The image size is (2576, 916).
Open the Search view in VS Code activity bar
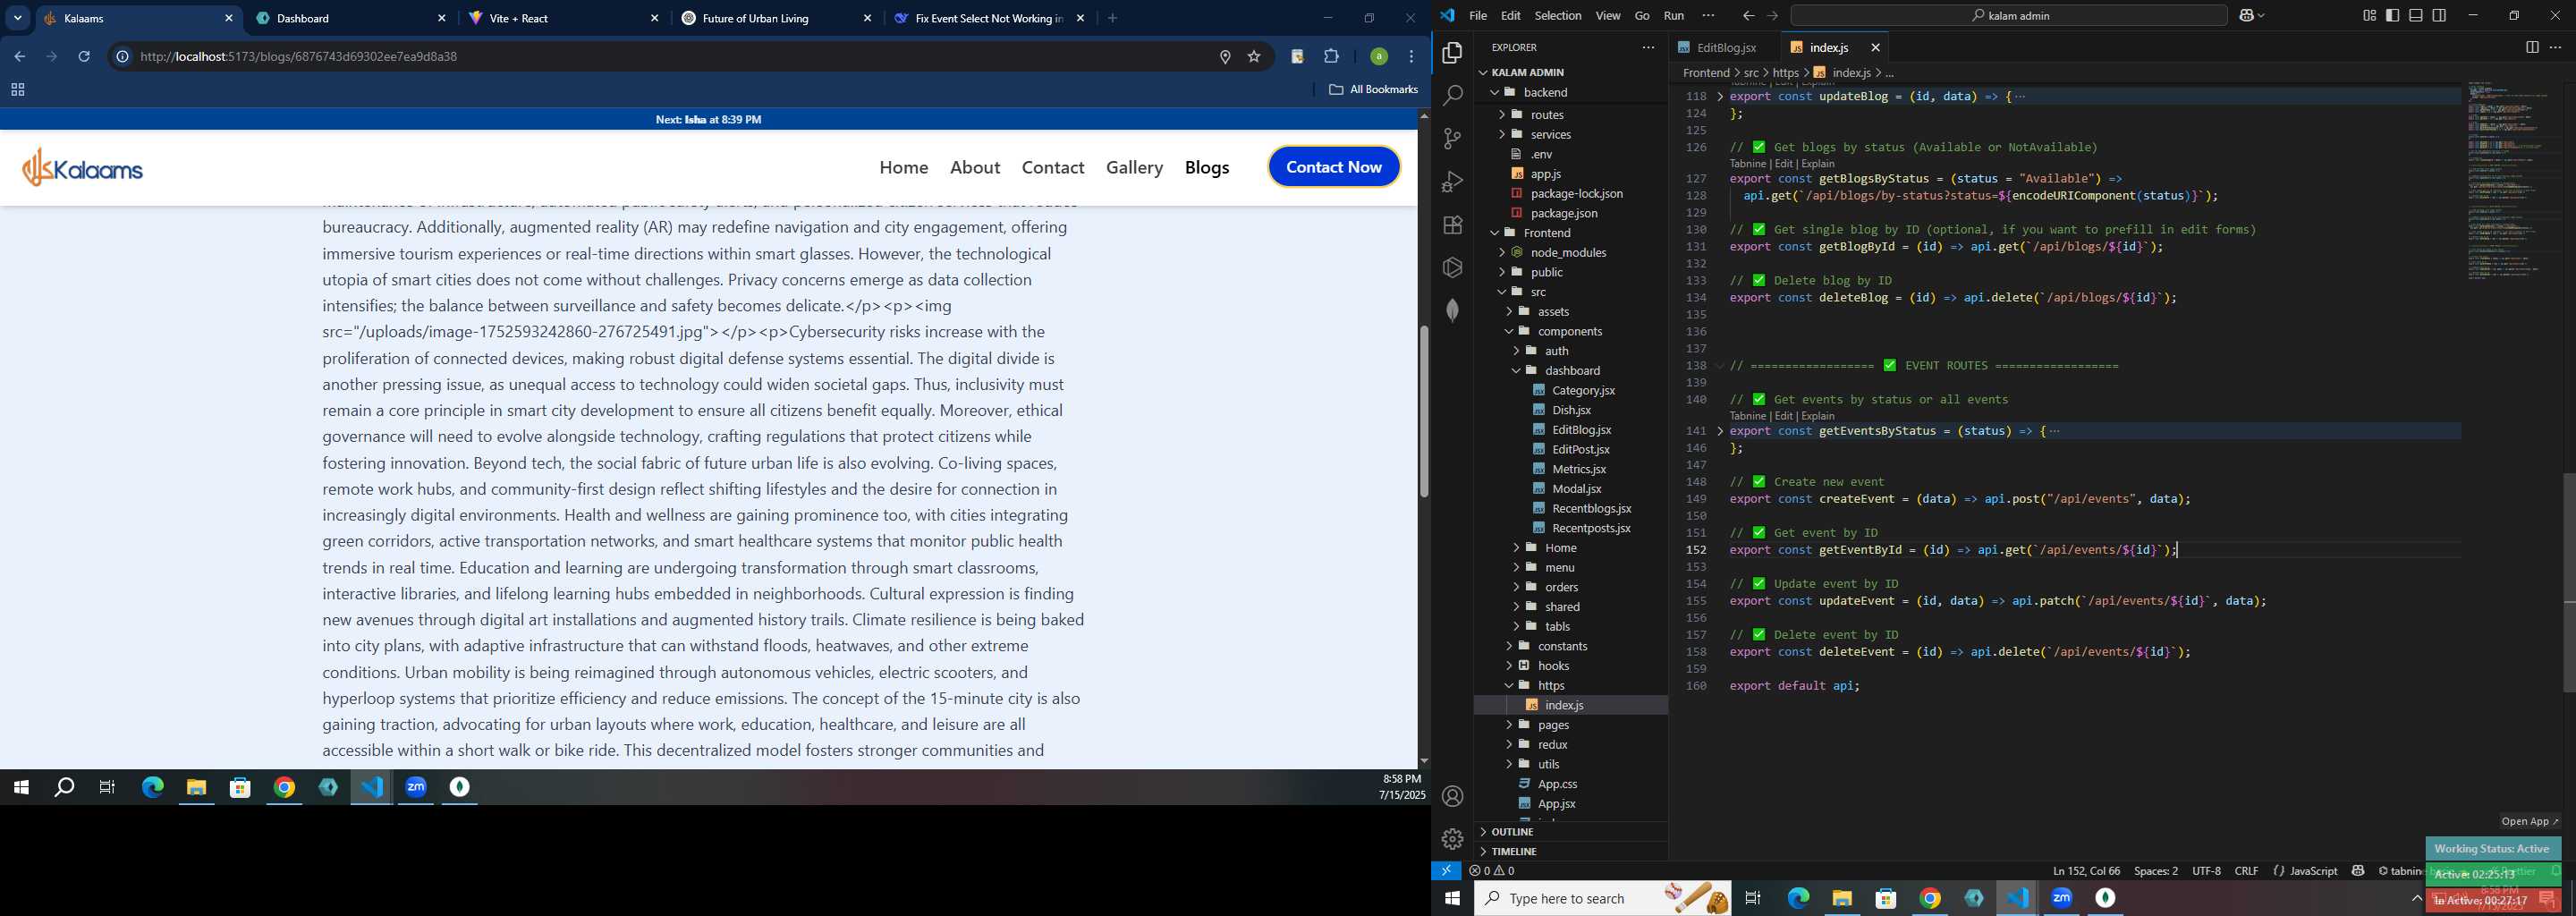(1452, 96)
